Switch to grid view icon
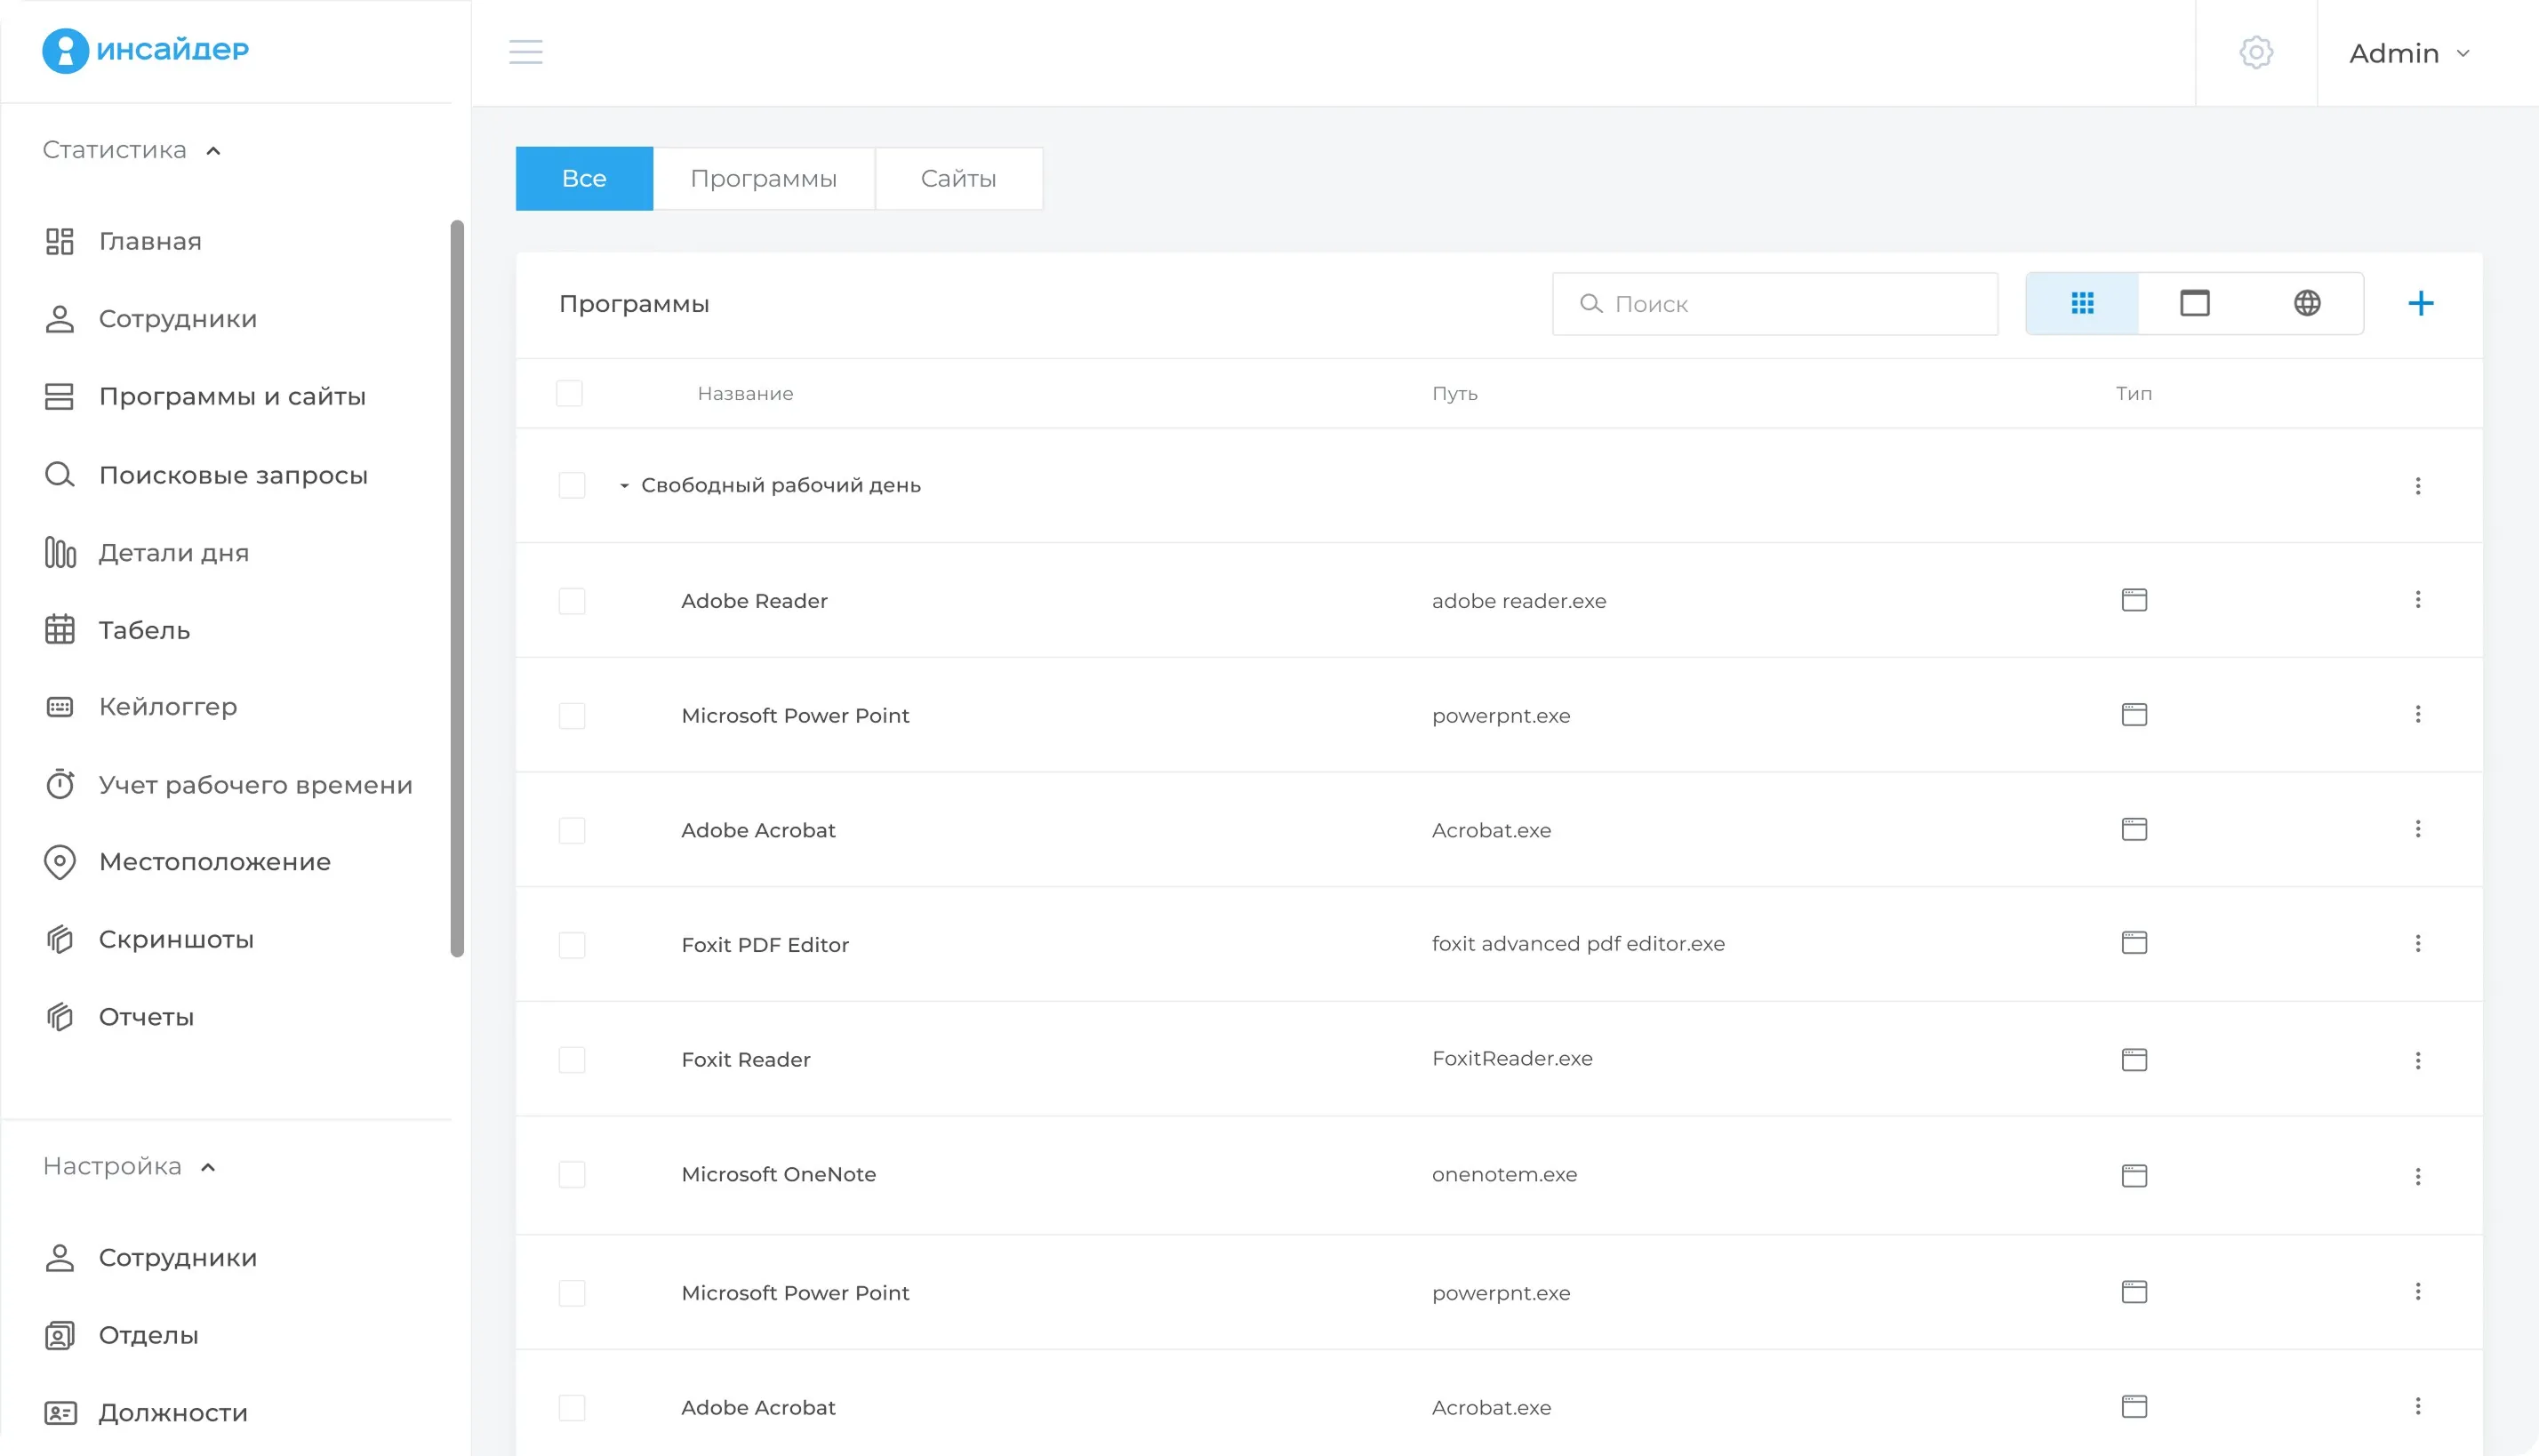This screenshot has width=2539, height=1456. tap(2082, 303)
